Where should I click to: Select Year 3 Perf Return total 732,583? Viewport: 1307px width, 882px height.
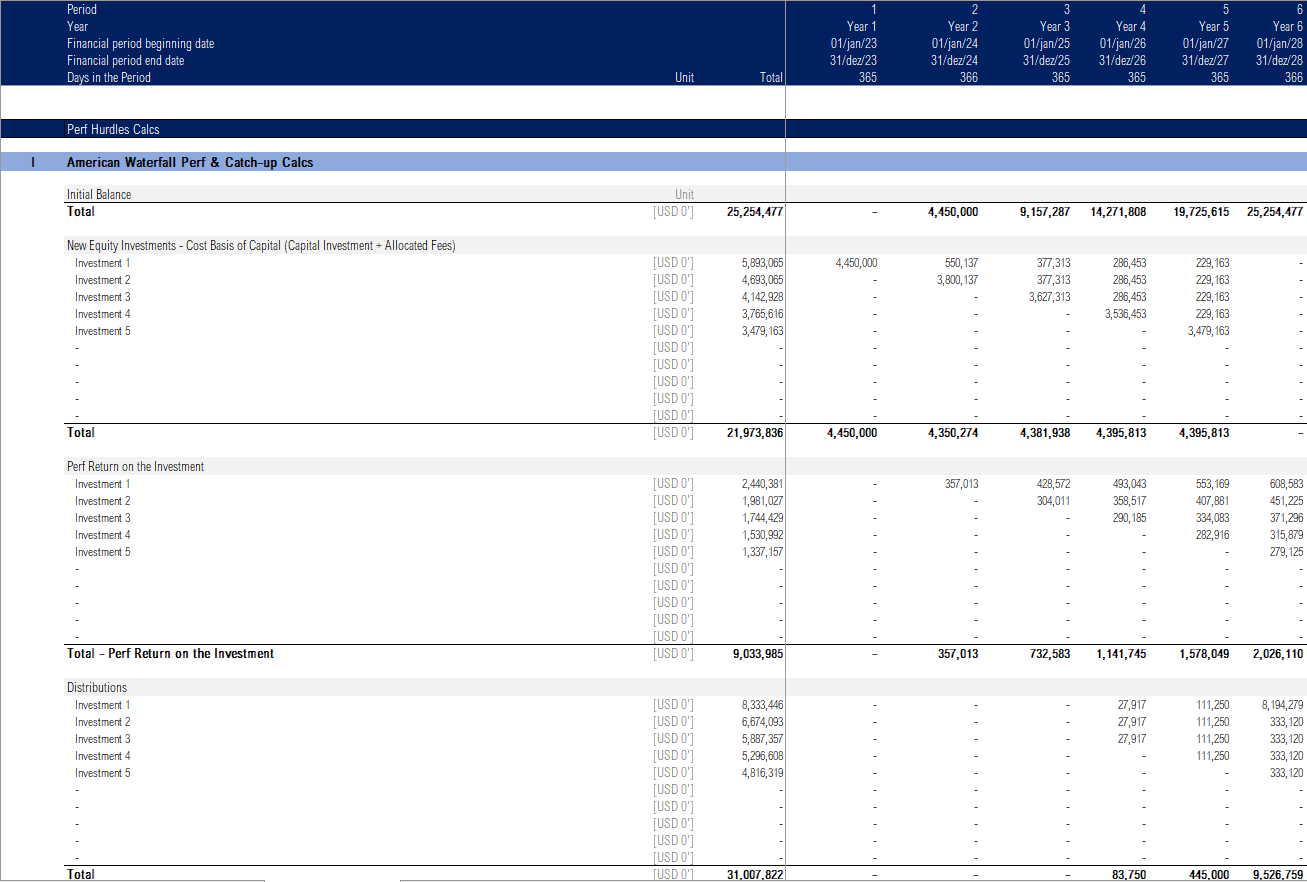(1048, 653)
